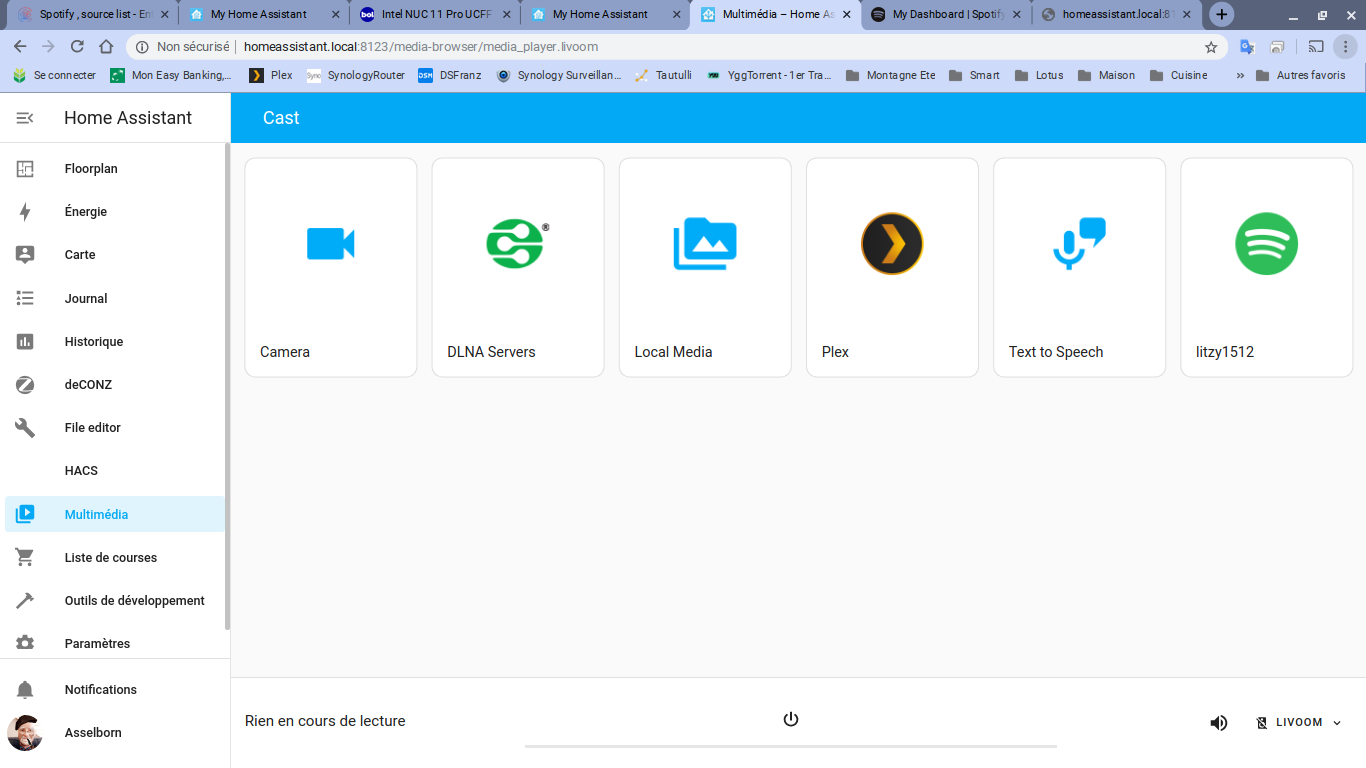This screenshot has height=768, width=1366.
Task: Close the Multimédia browser tab
Action: click(848, 14)
